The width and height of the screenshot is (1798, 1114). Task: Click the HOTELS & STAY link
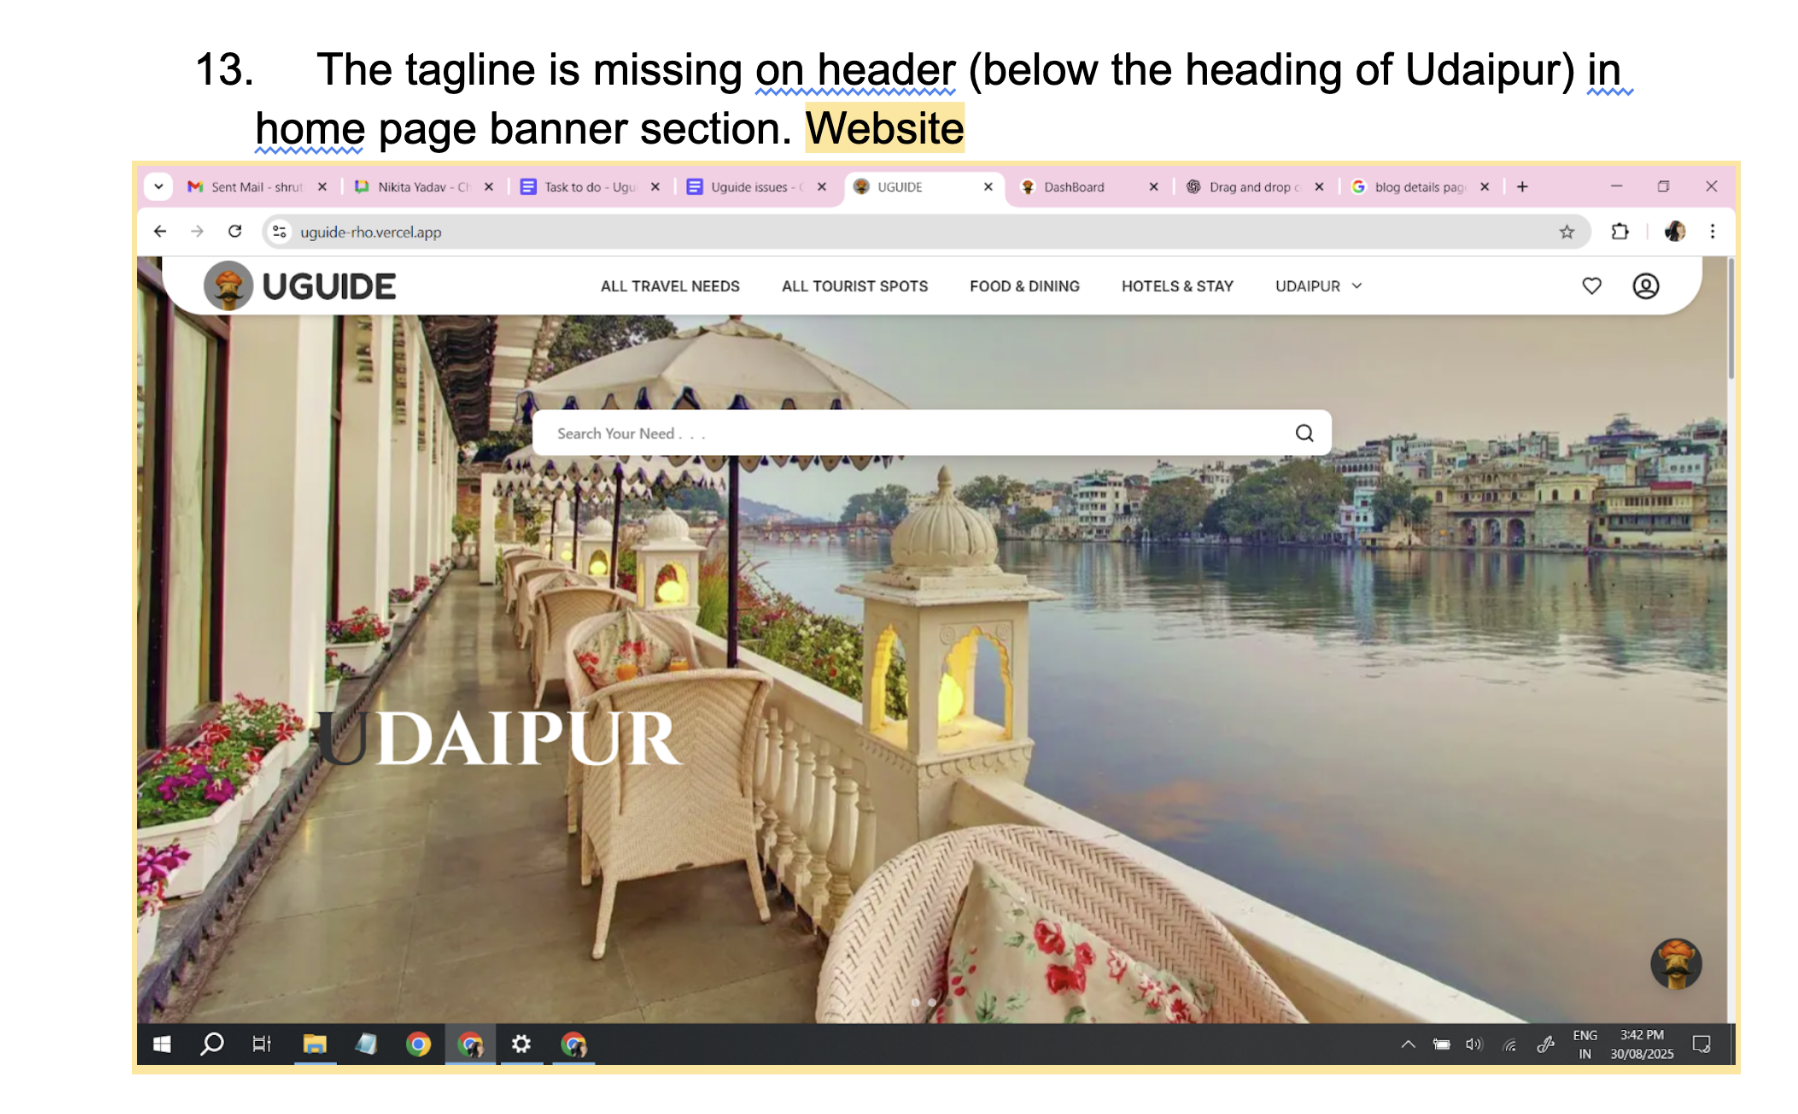point(1177,286)
